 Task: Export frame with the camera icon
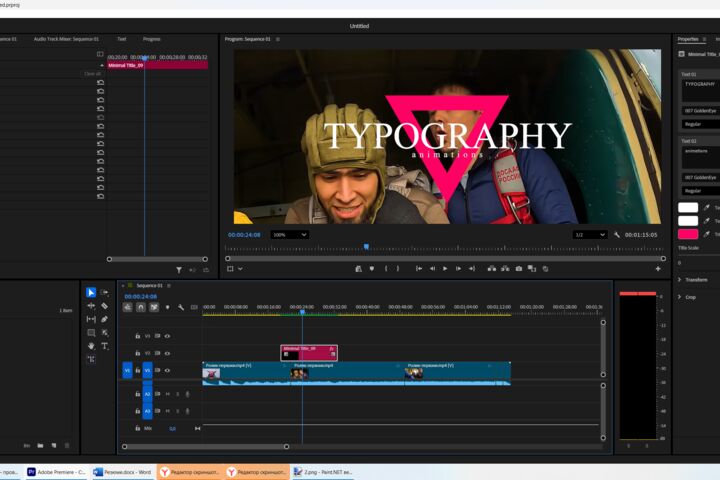[x=518, y=269]
